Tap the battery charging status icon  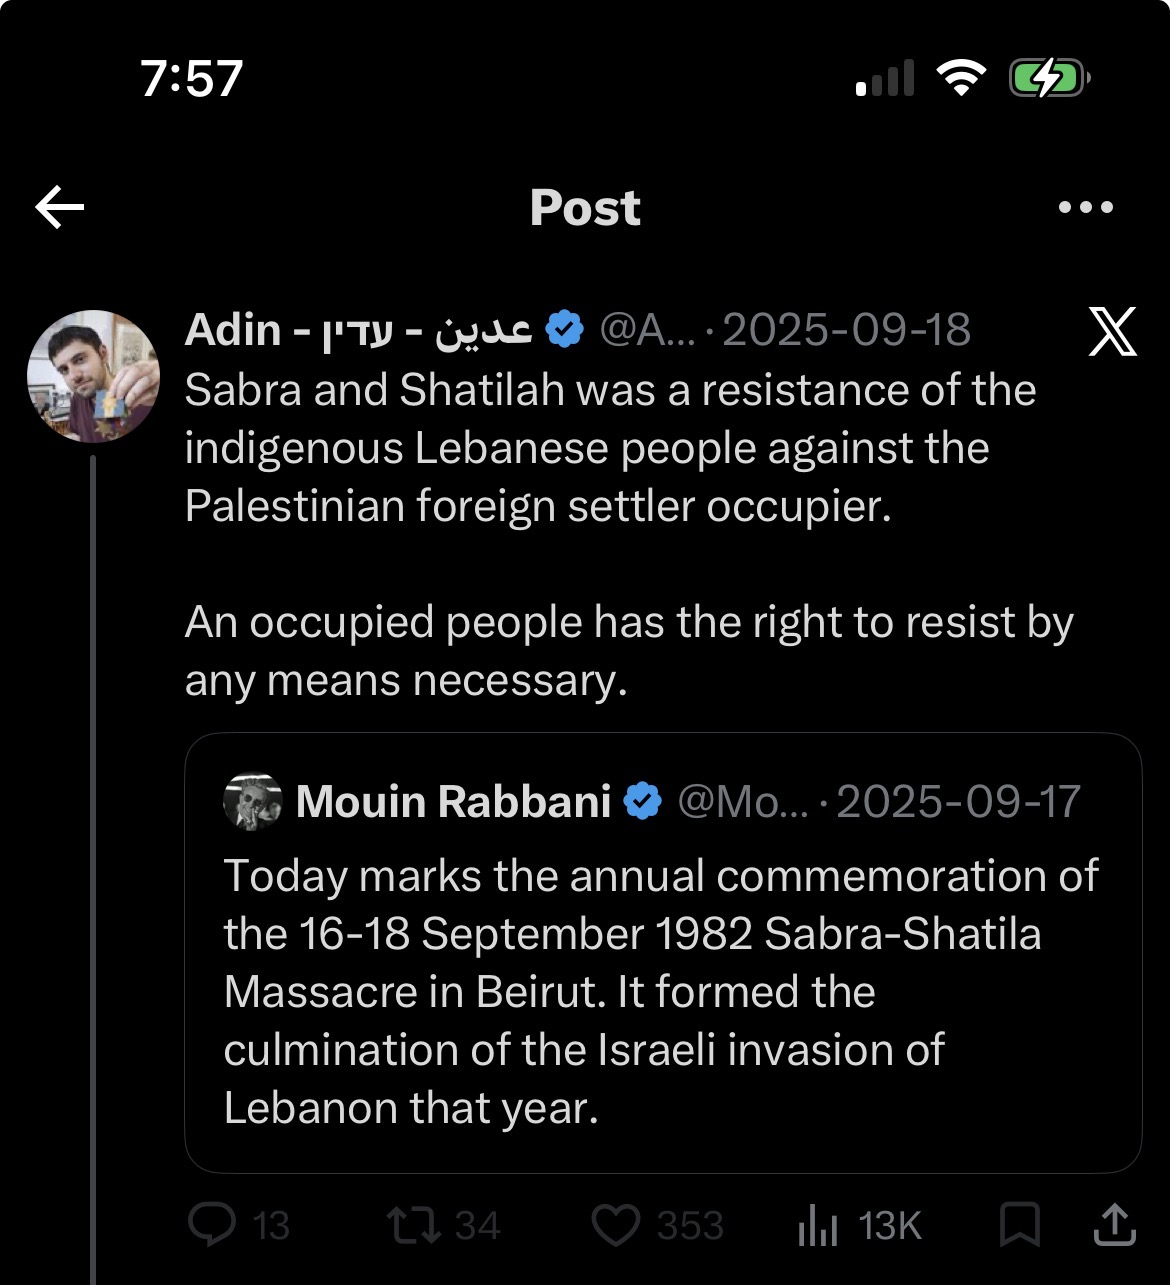click(1049, 78)
